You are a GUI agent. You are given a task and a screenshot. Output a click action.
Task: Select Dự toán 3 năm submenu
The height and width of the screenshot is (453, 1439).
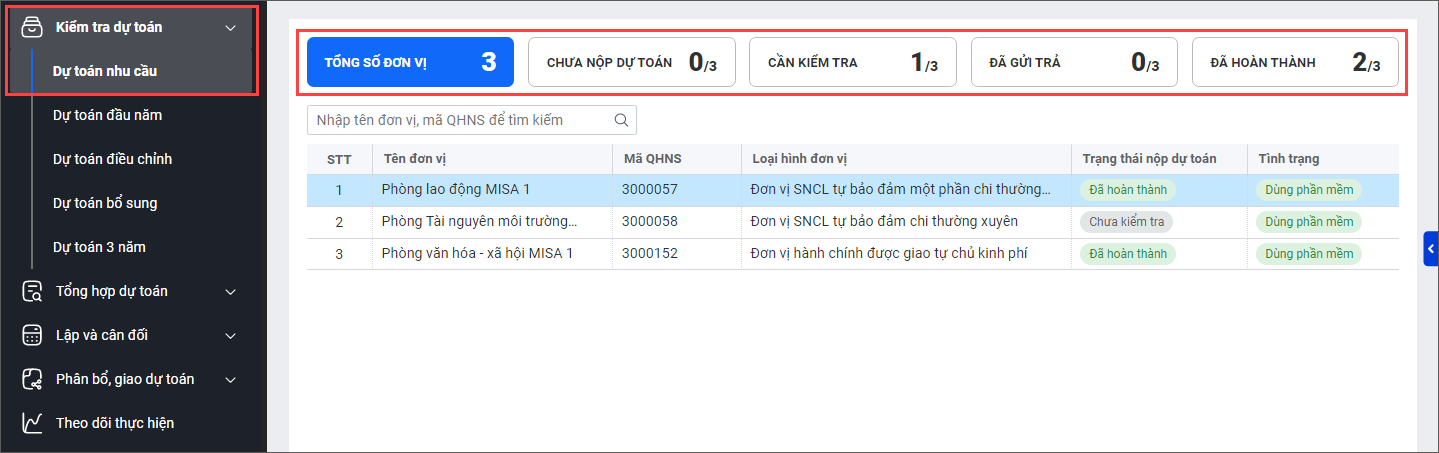pos(99,247)
